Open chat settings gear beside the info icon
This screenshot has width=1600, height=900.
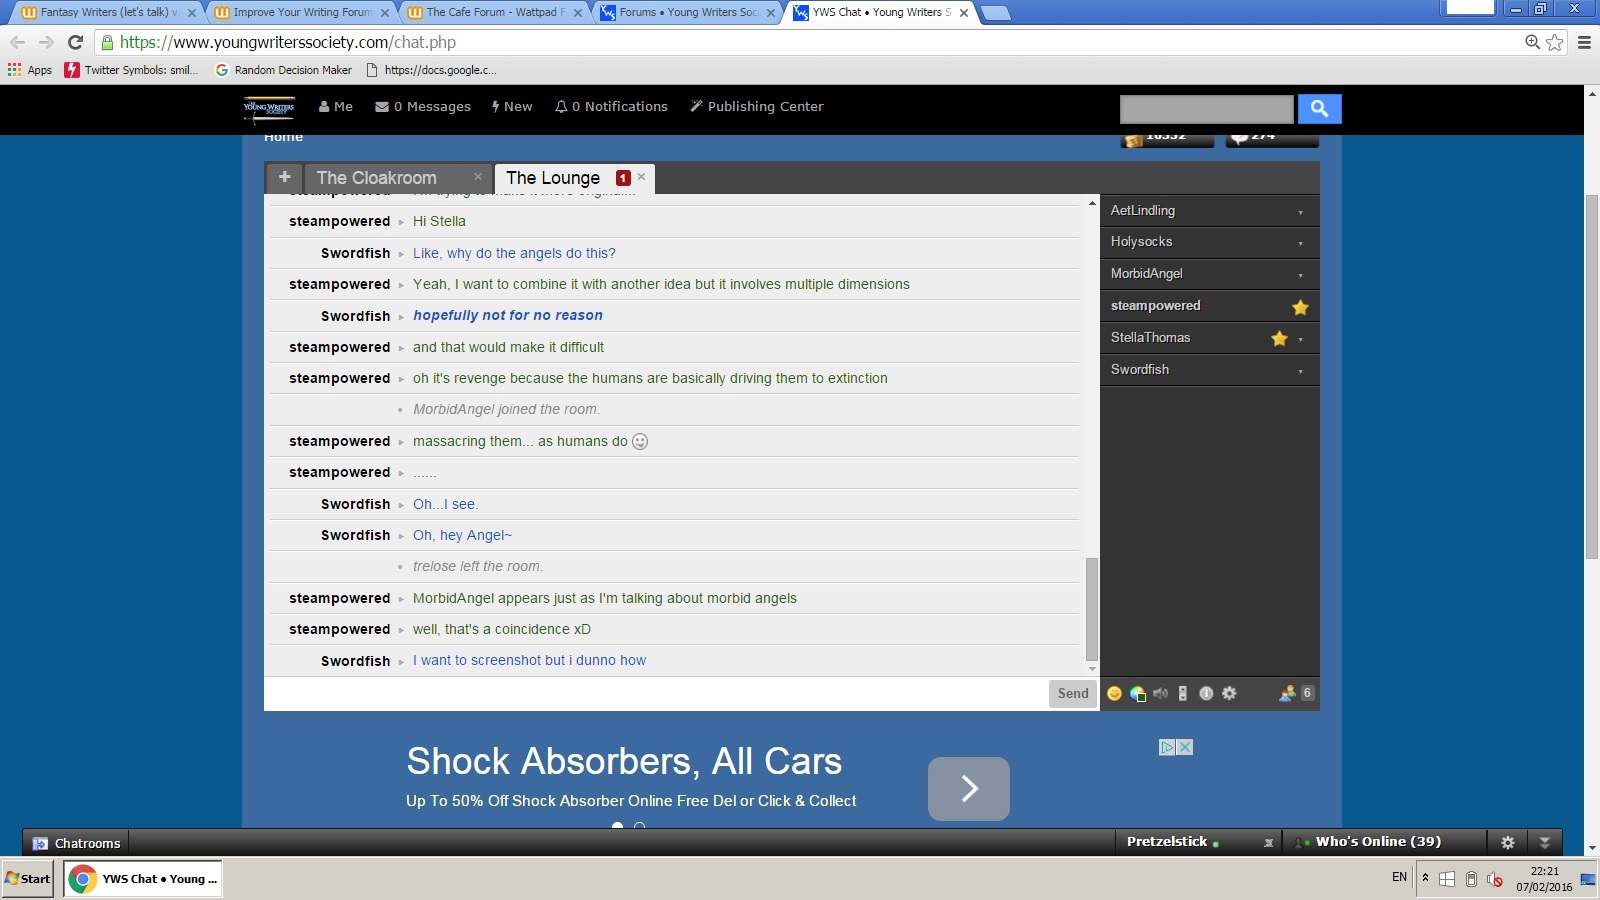tap(1229, 693)
